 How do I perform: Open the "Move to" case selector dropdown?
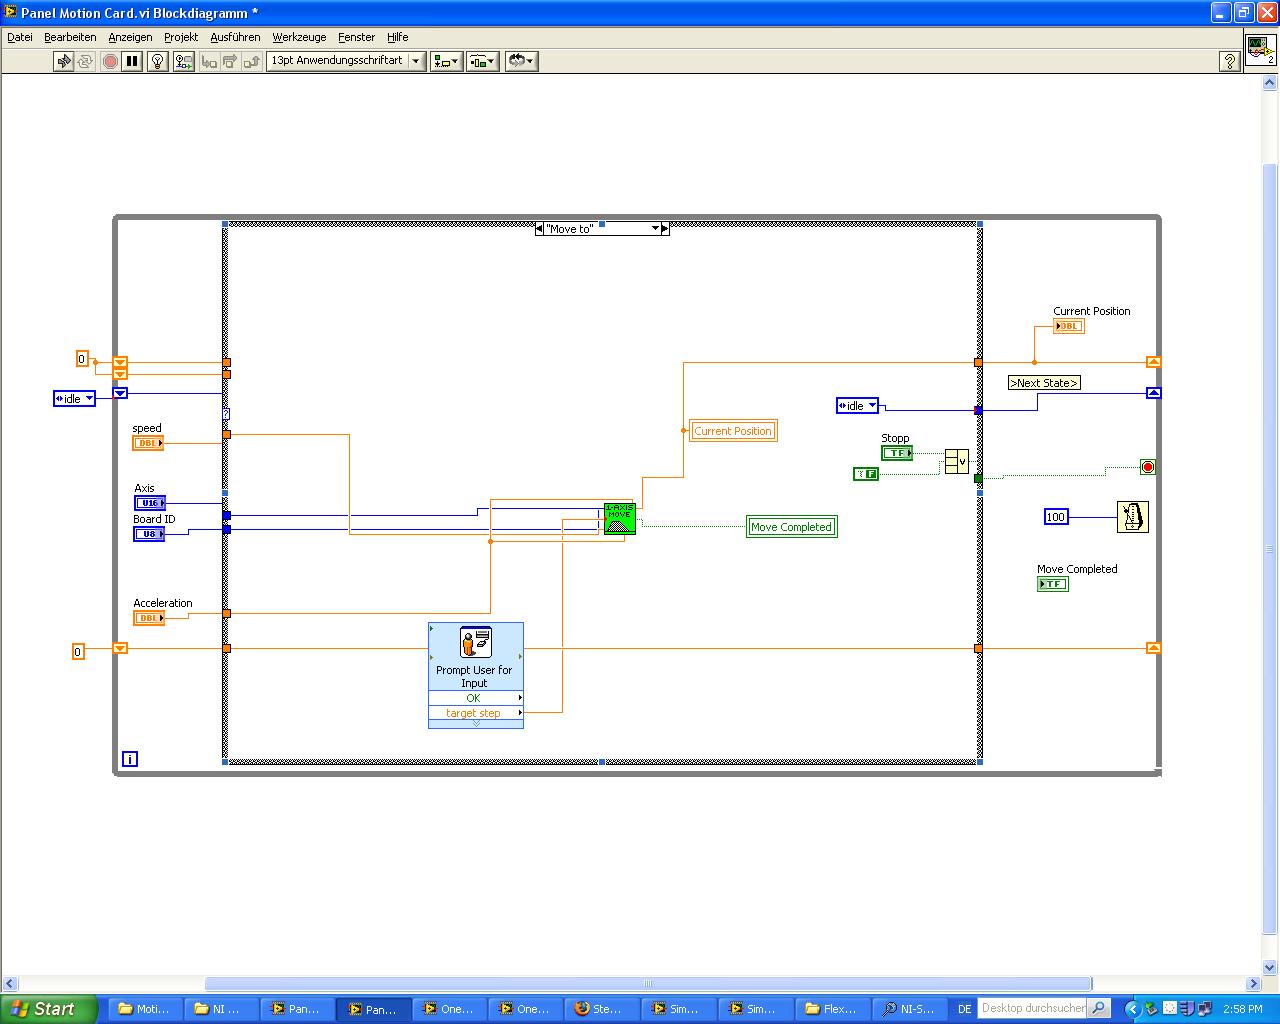click(656, 229)
